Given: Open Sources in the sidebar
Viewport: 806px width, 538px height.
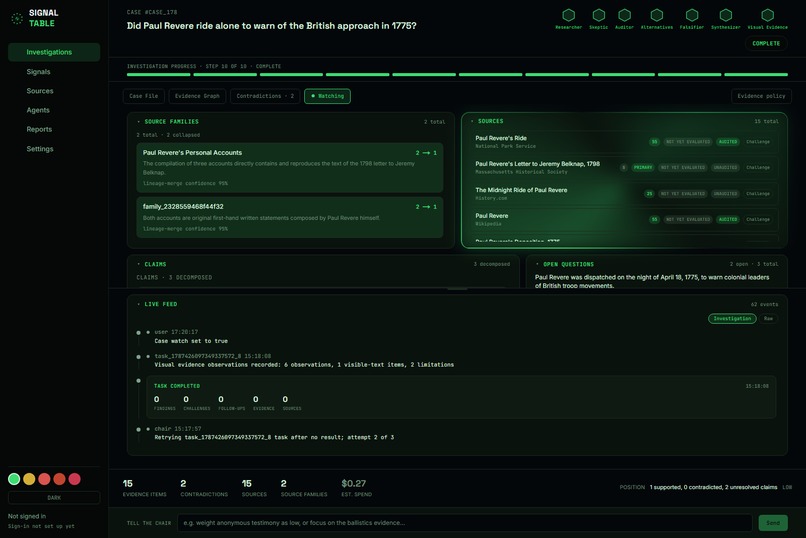Looking at the screenshot, I should coord(40,91).
